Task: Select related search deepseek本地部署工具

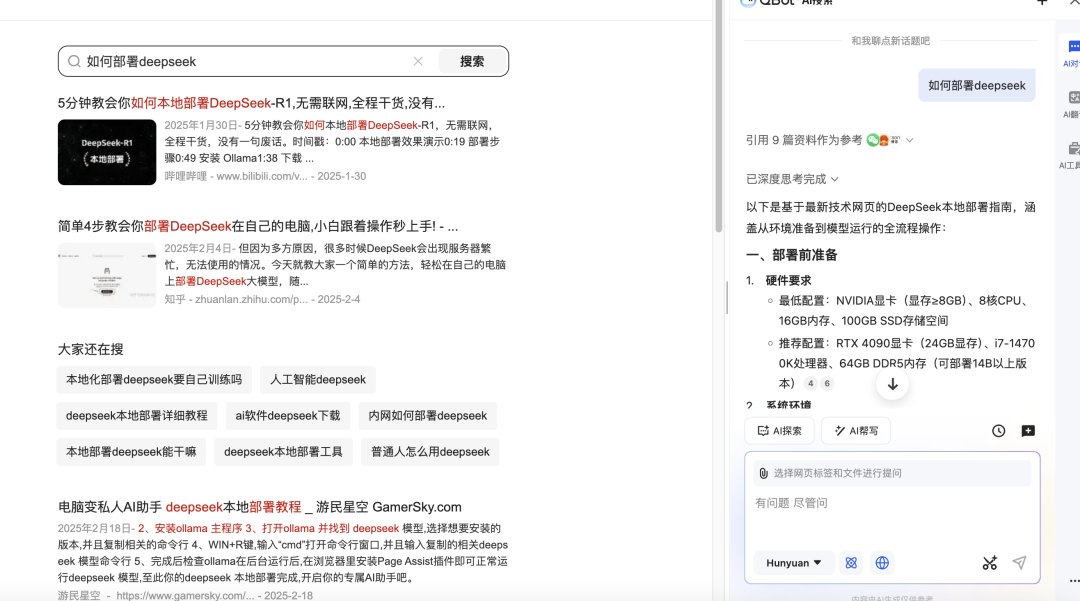Action: tap(283, 452)
